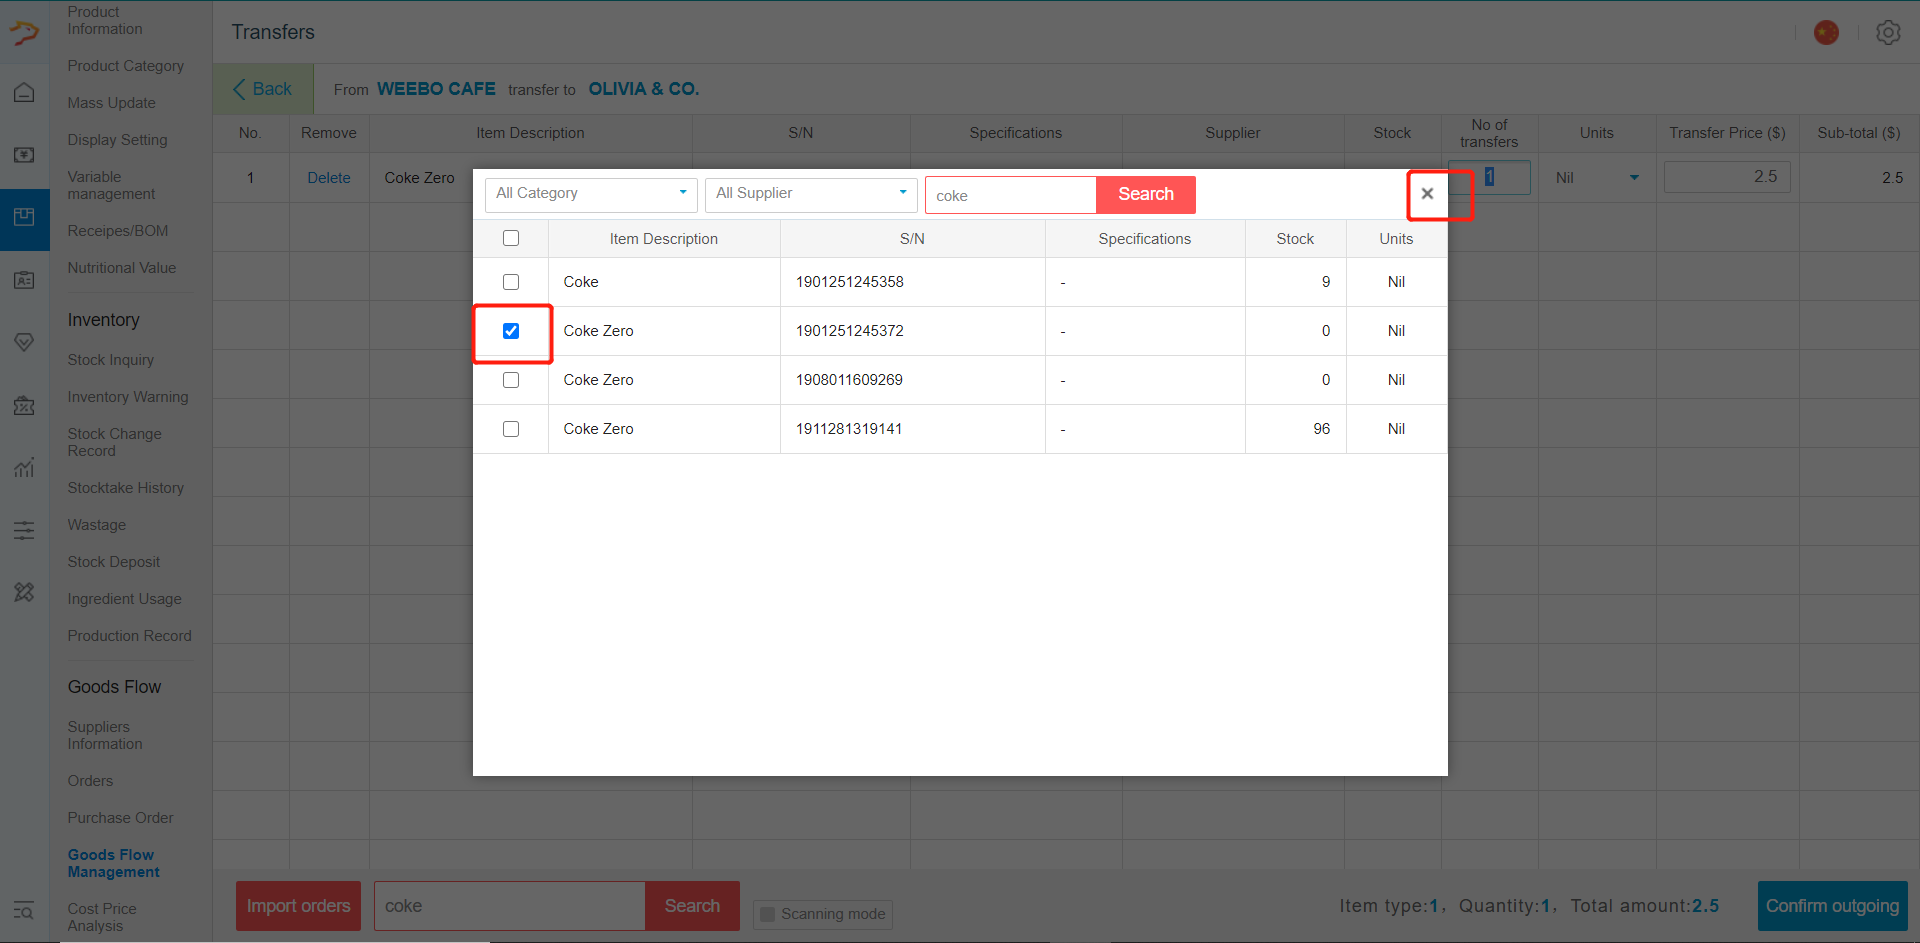
Task: Enable Scanning mode checkbox
Action: coord(768,914)
